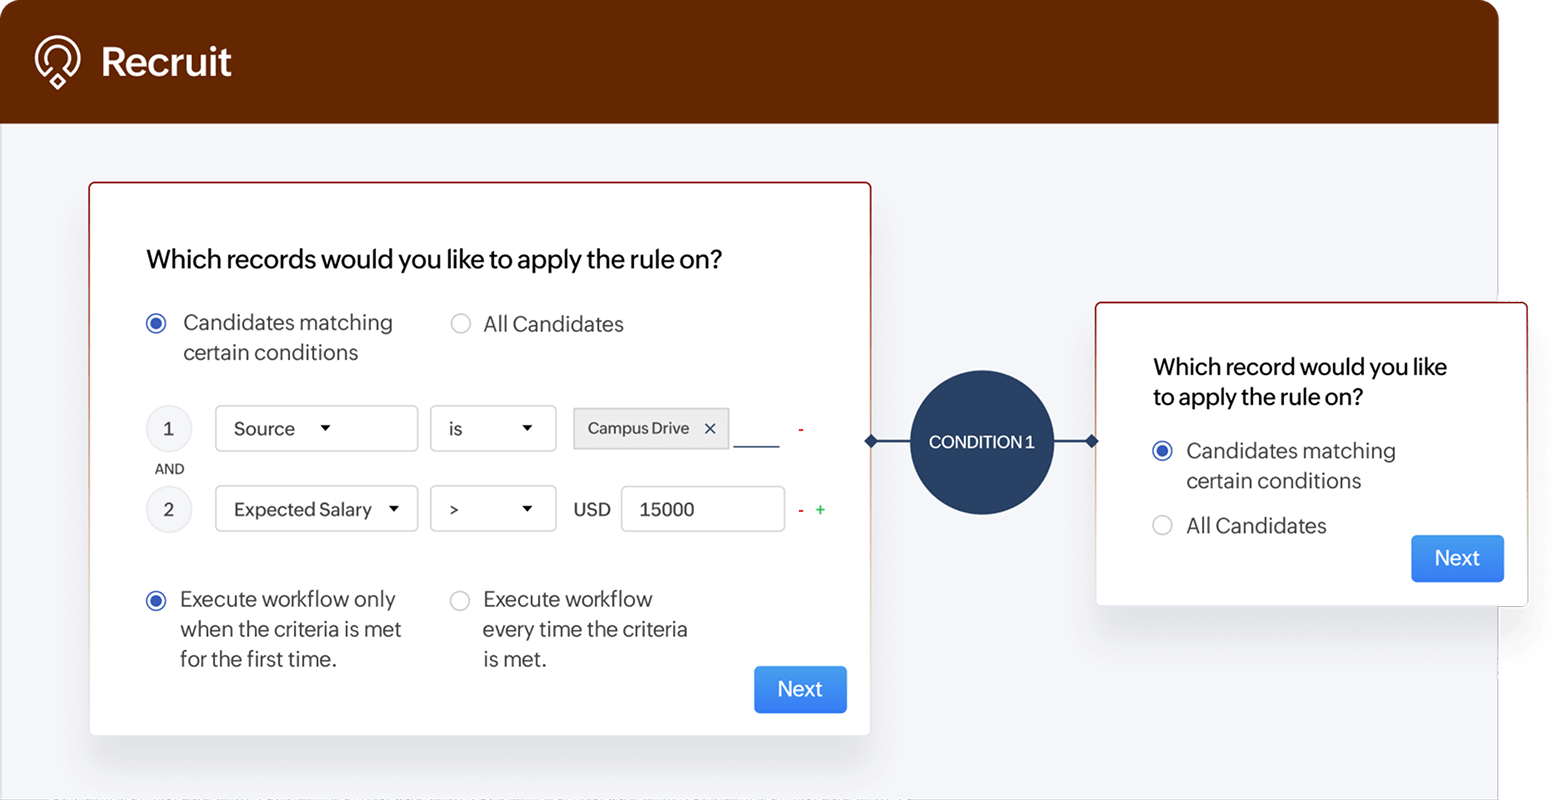
Task: Click the green plus icon to add a condition
Action: point(822,509)
